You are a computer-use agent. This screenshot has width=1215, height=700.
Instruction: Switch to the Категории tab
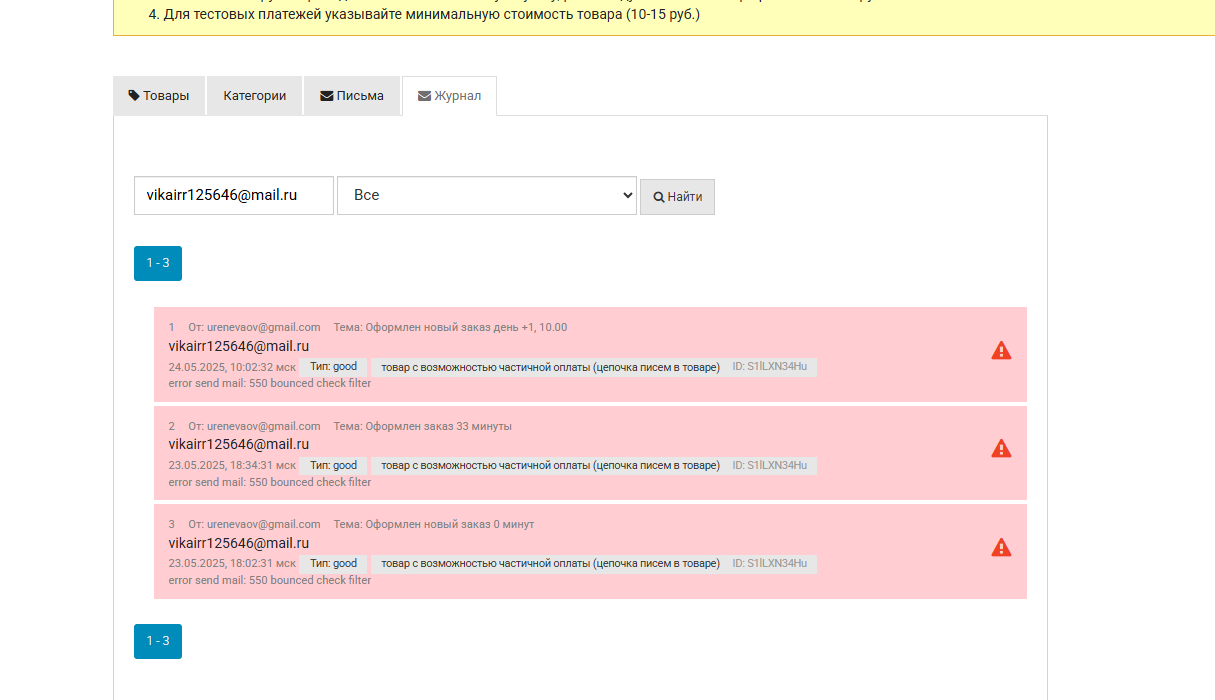tap(255, 96)
